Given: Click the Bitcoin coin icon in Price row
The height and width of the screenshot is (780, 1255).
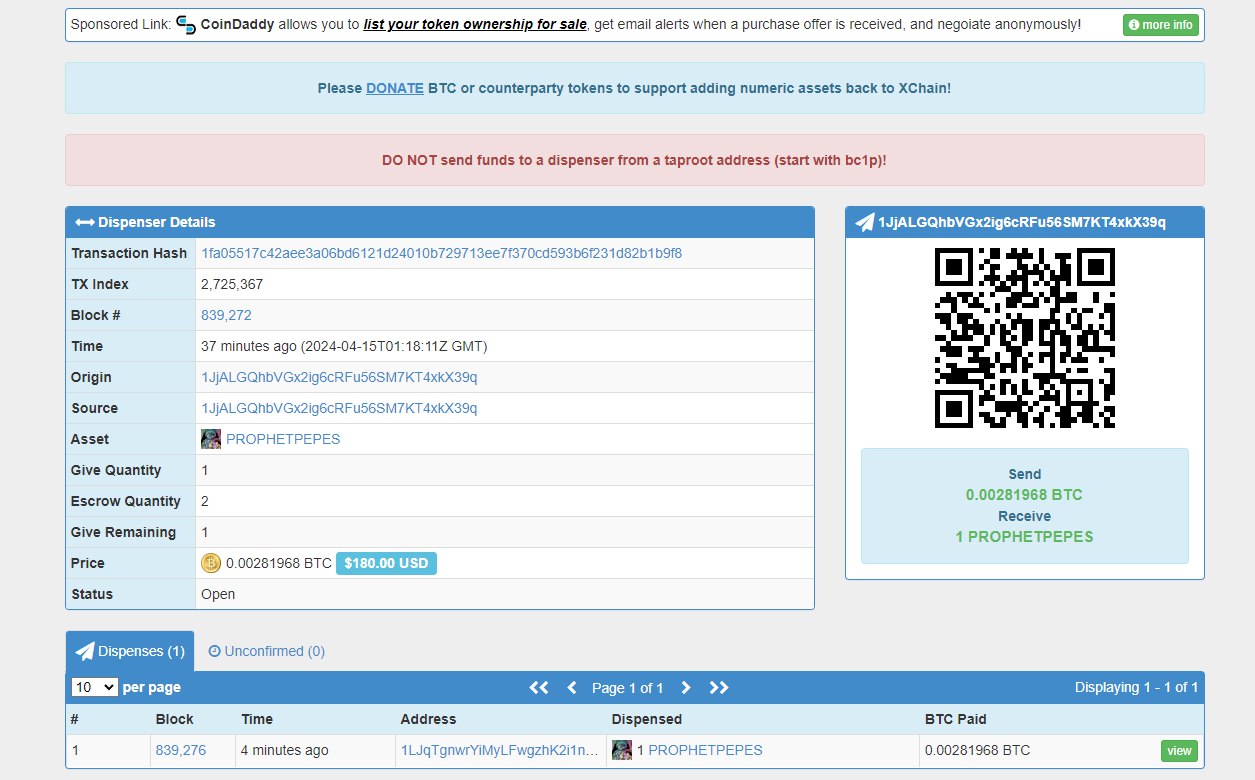Looking at the screenshot, I should click(x=211, y=563).
